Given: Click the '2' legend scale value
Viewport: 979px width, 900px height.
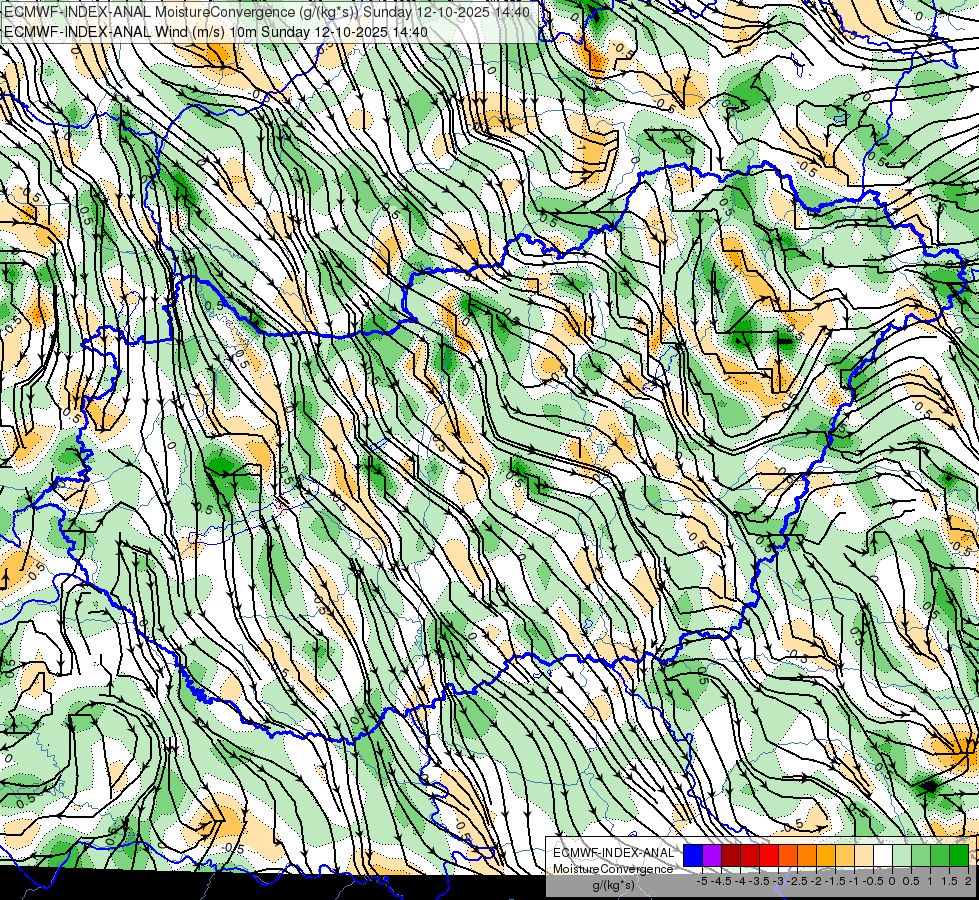Looking at the screenshot, I should [968, 881].
